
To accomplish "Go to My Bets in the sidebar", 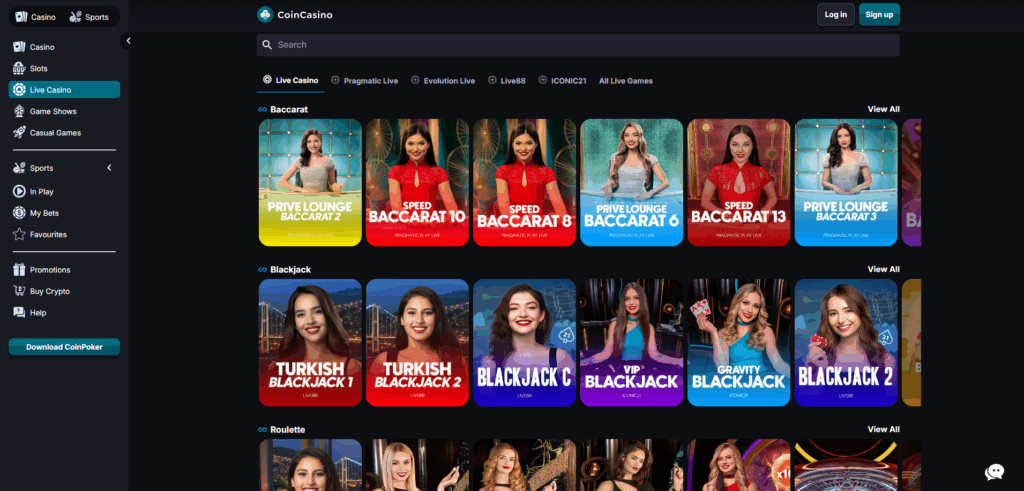I will [64, 213].
